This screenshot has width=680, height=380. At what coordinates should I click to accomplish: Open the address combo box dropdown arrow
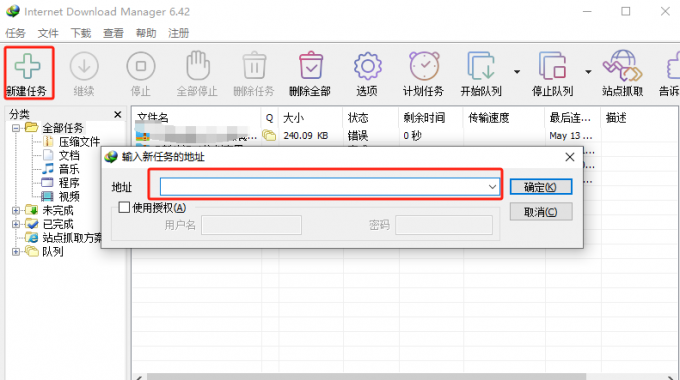tap(492, 187)
